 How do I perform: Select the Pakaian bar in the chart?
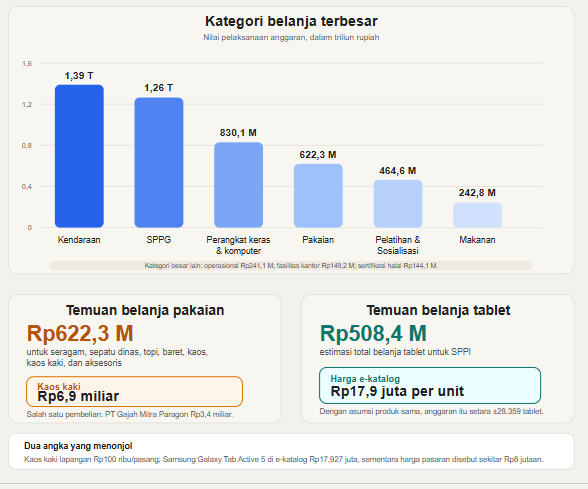[318, 196]
